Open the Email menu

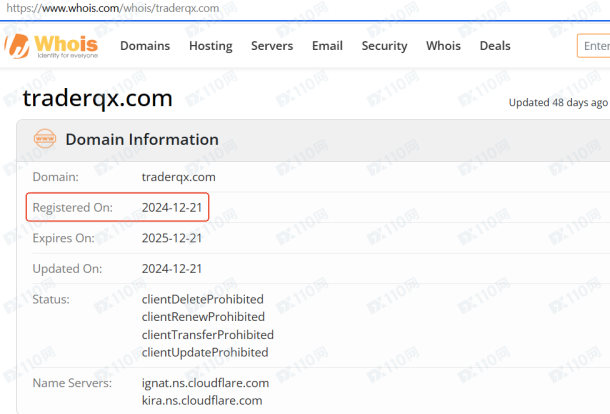[x=327, y=46]
